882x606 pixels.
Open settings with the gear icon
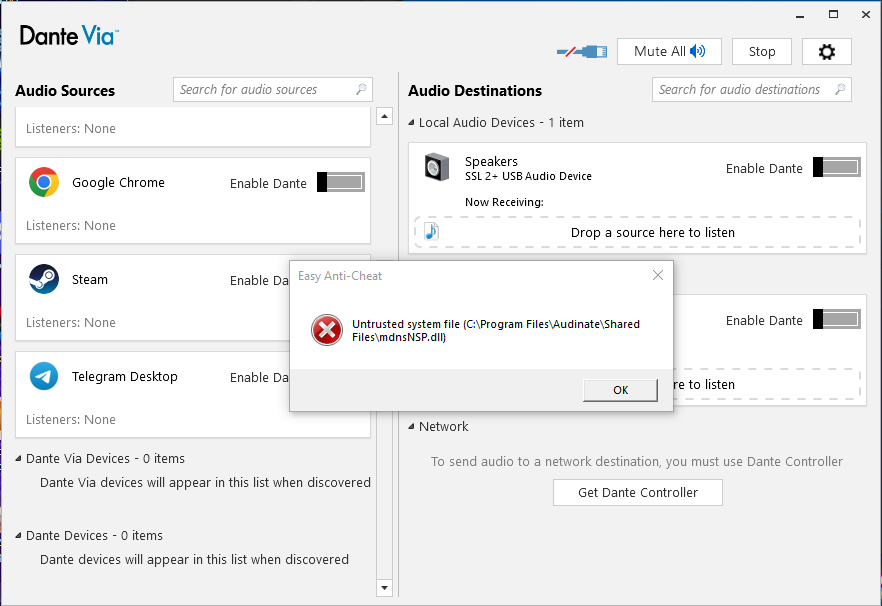[x=826, y=52]
